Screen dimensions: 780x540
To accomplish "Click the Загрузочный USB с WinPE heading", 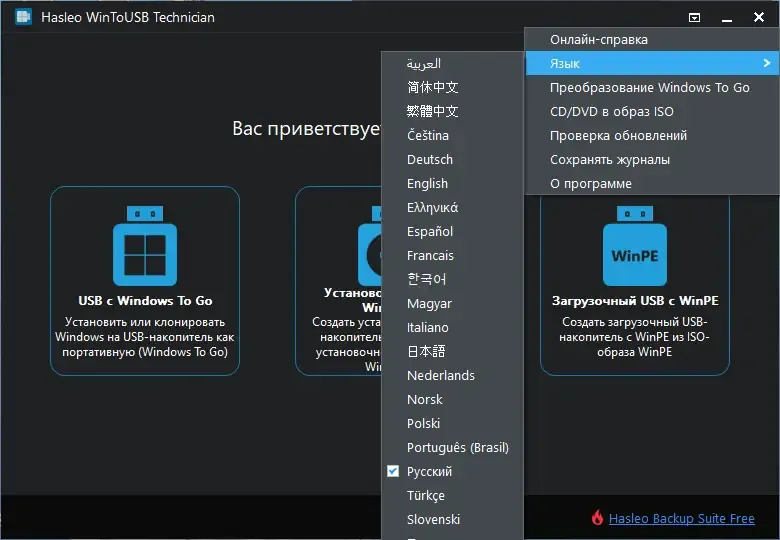I will point(635,301).
